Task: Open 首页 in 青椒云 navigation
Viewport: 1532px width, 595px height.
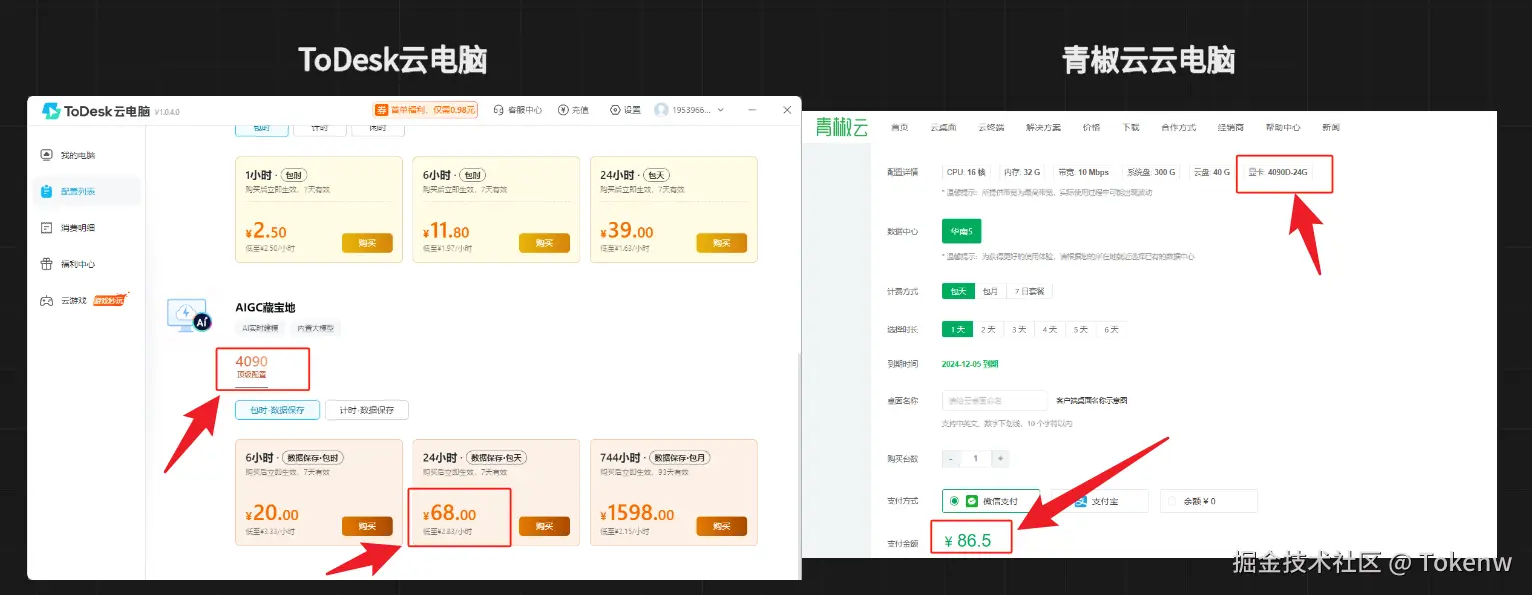Action: [900, 128]
